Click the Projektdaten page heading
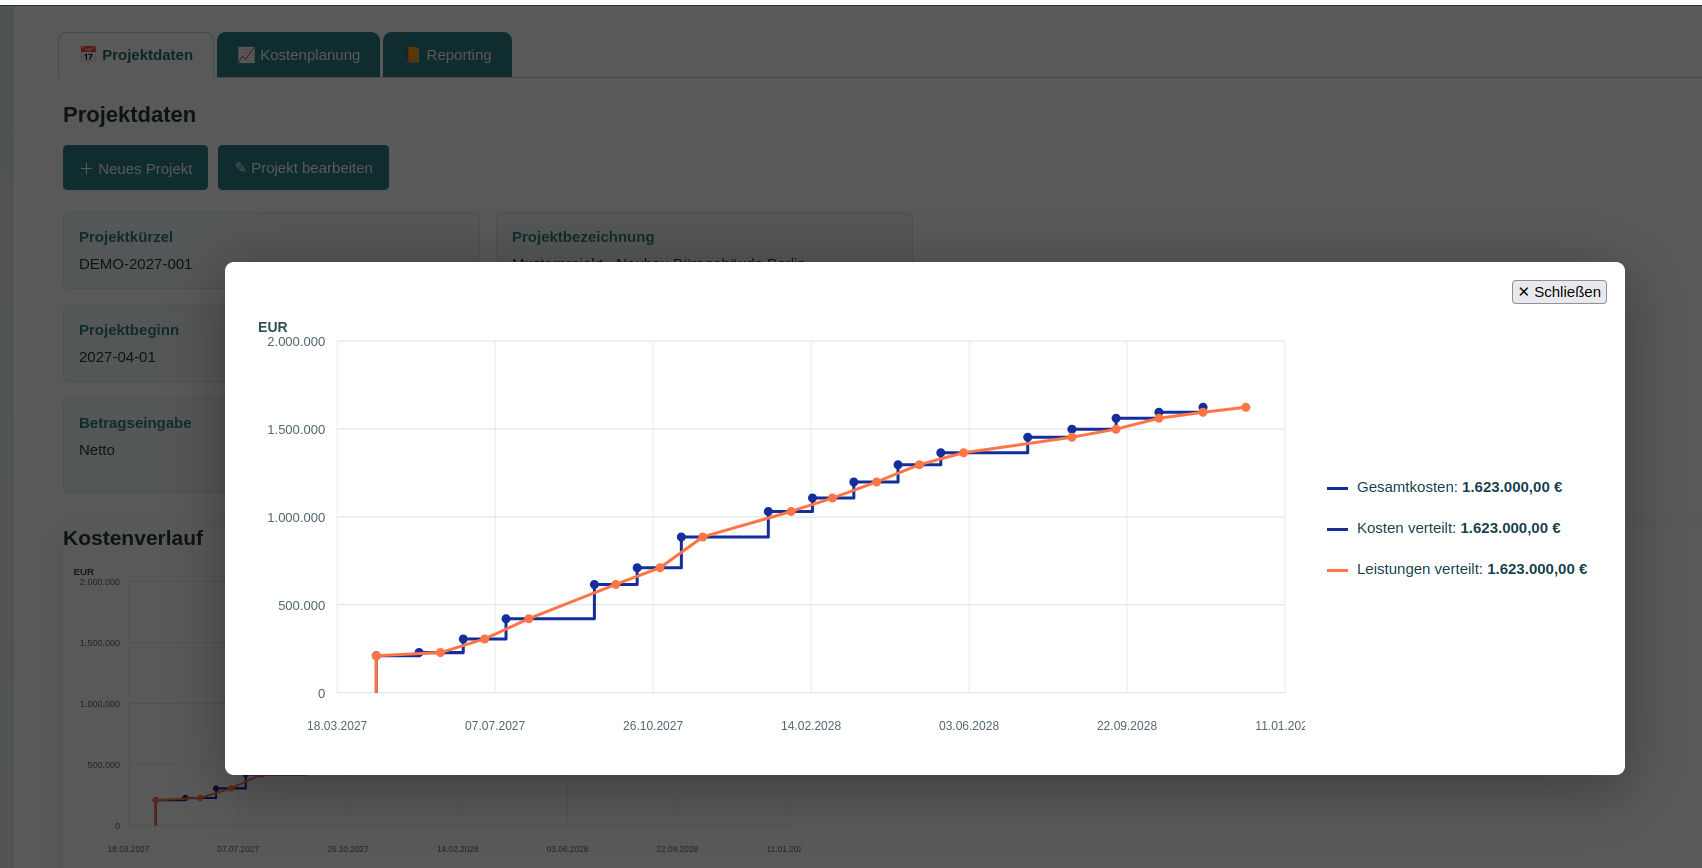 point(130,115)
